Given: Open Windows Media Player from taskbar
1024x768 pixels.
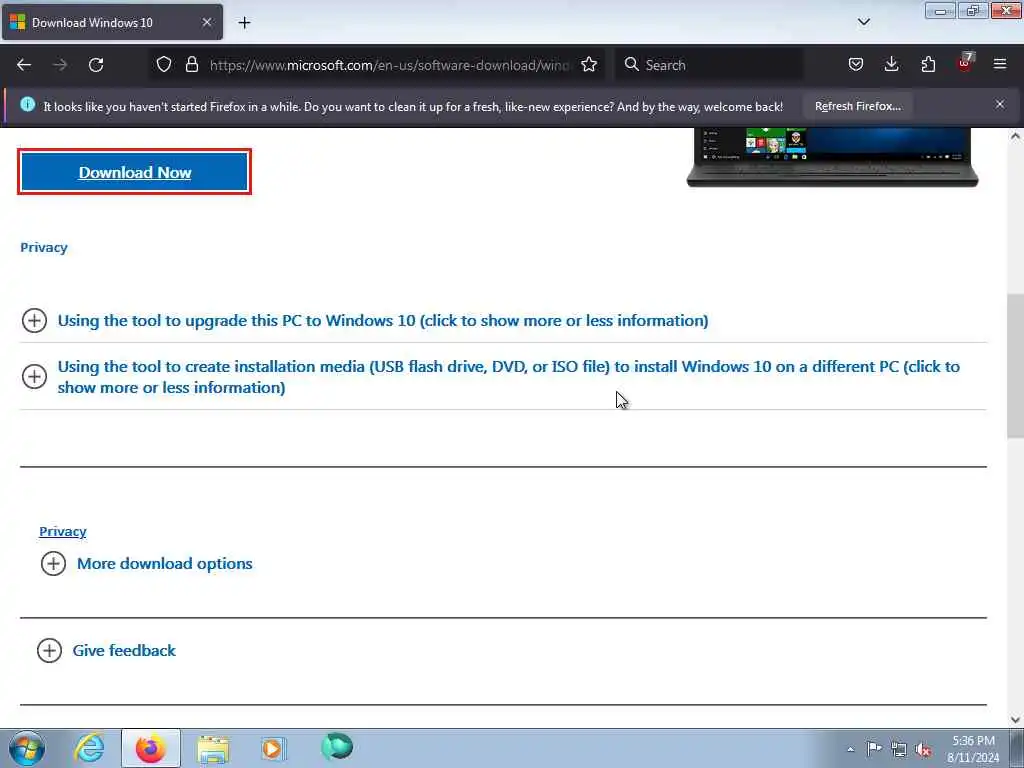Looking at the screenshot, I should pos(274,748).
